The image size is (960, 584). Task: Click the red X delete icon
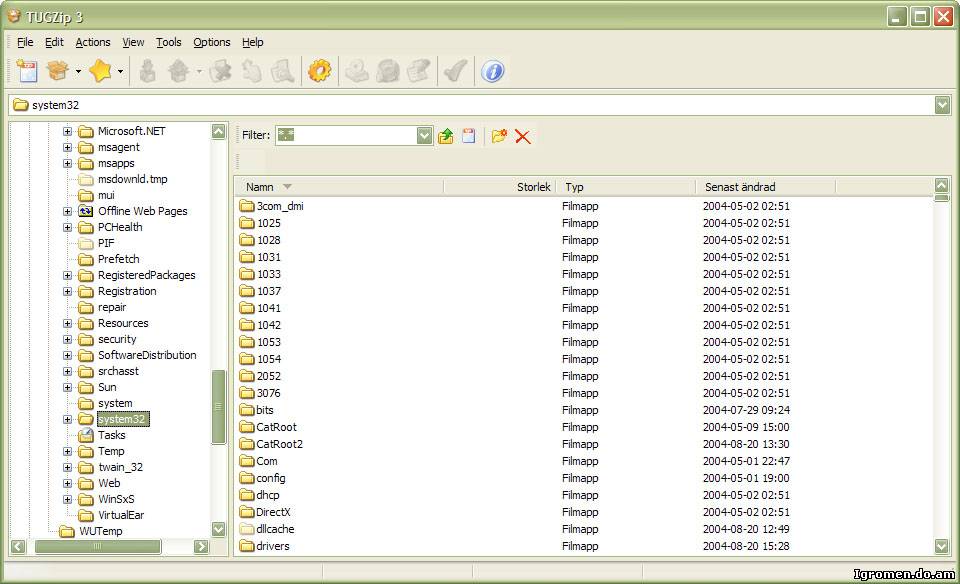[523, 136]
